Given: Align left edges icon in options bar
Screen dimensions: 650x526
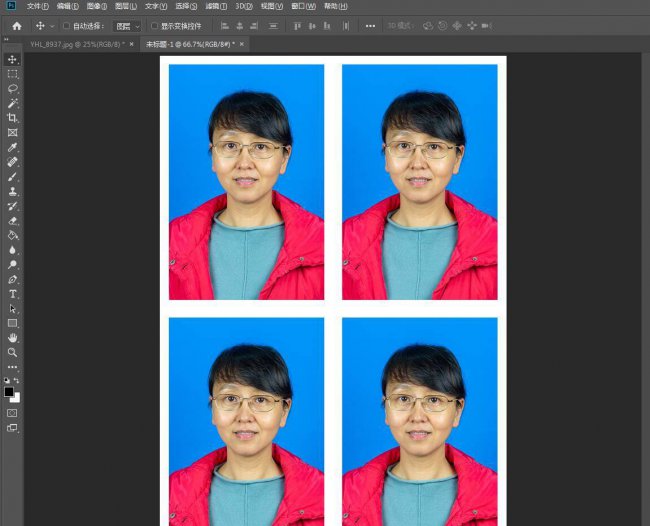Looking at the screenshot, I should pos(225,26).
